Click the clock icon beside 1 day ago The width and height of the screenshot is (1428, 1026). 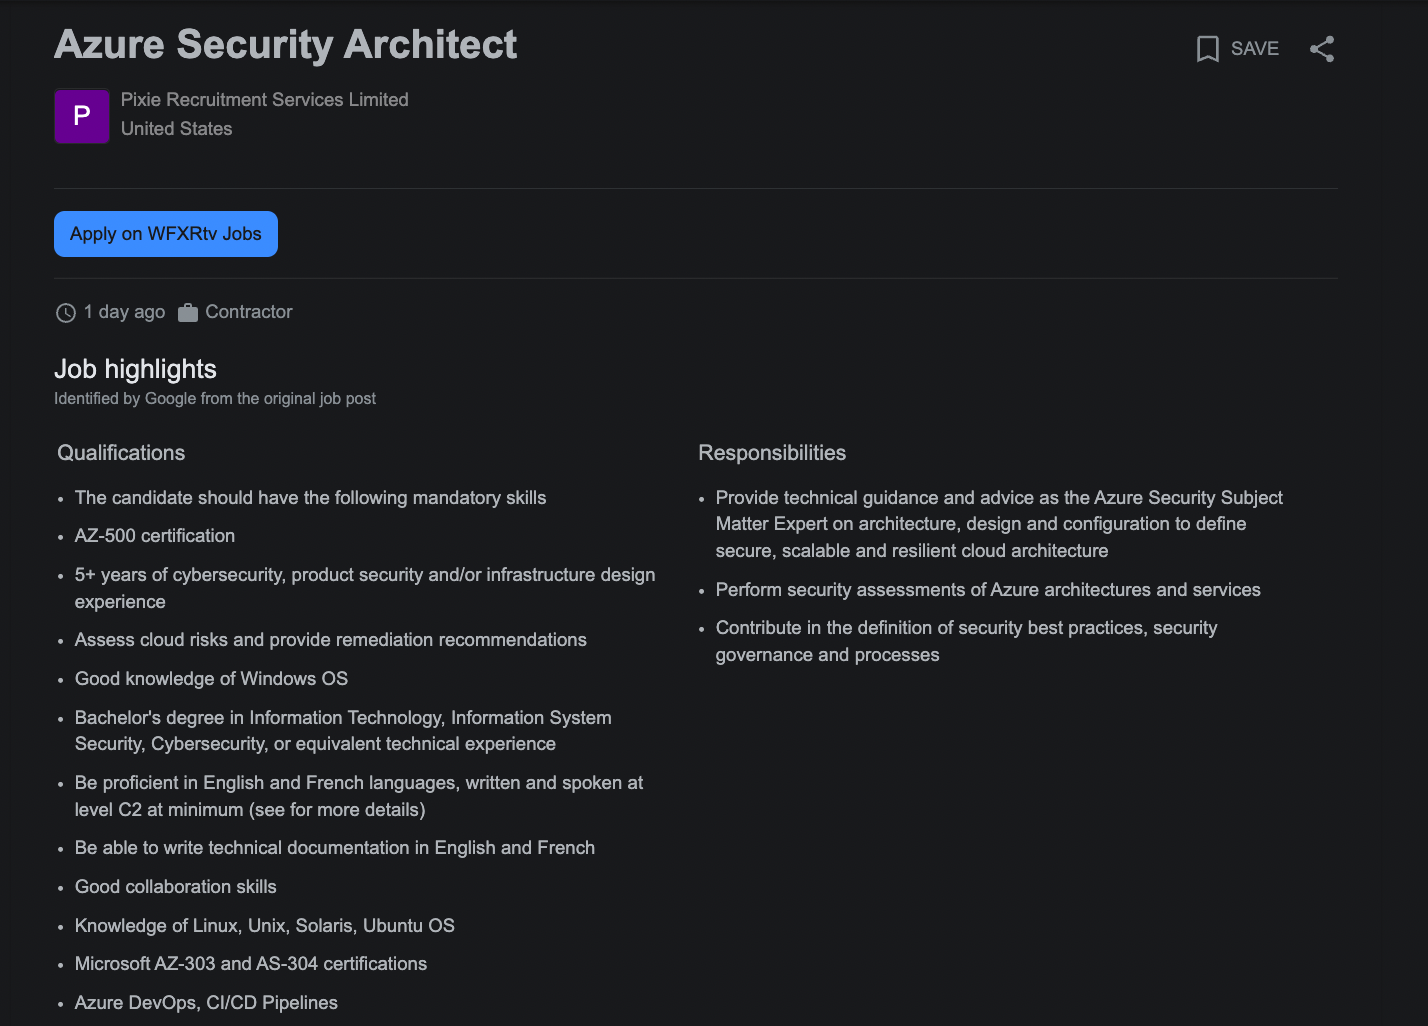click(x=66, y=313)
